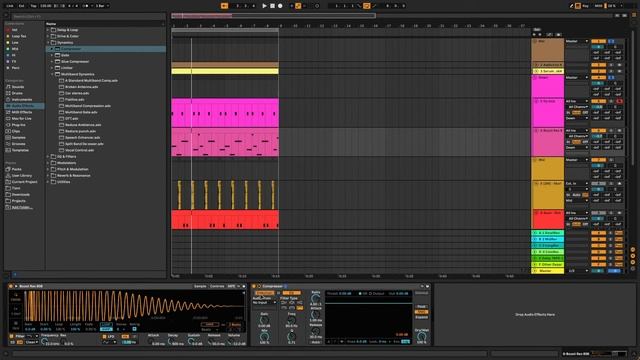This screenshot has width=640, height=360.
Task: Open User Library in Places
Action: pos(22,176)
